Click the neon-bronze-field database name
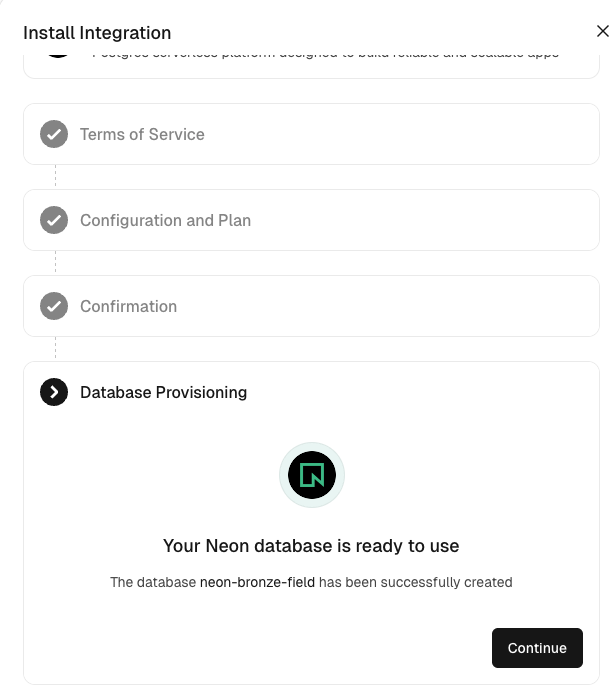The width and height of the screenshot is (609, 696). point(257,582)
